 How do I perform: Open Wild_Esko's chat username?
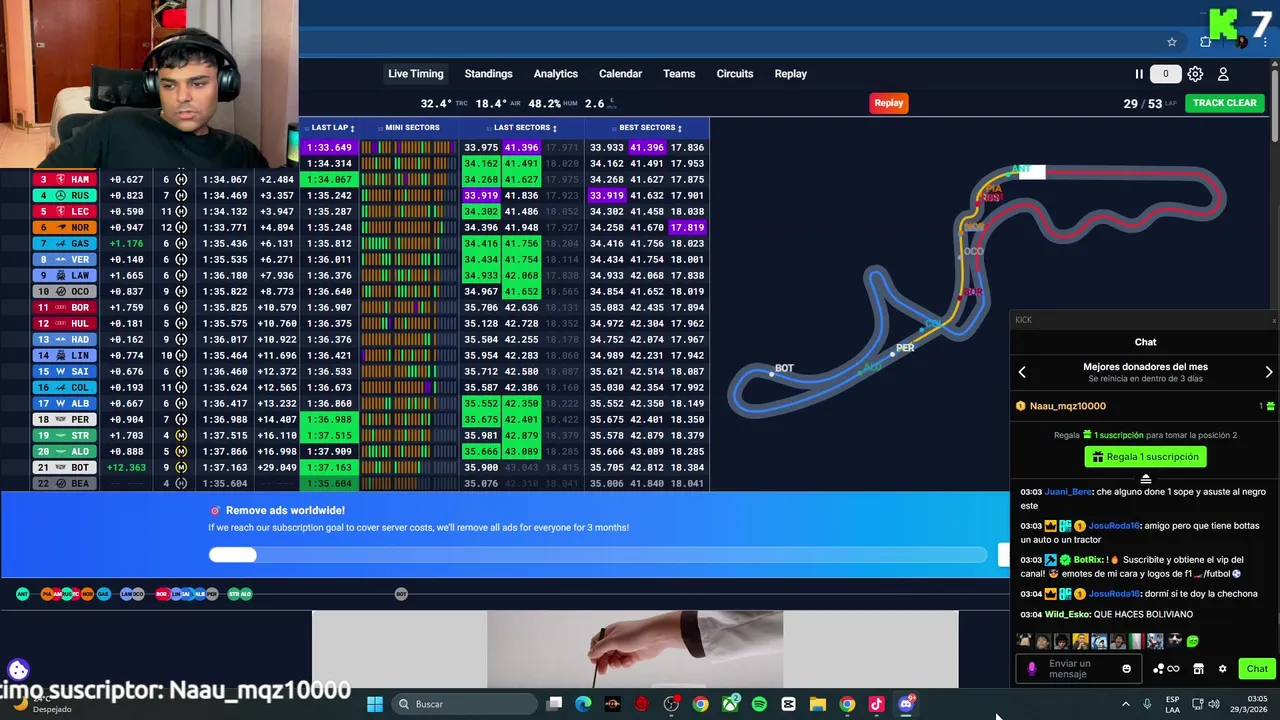1068,615
